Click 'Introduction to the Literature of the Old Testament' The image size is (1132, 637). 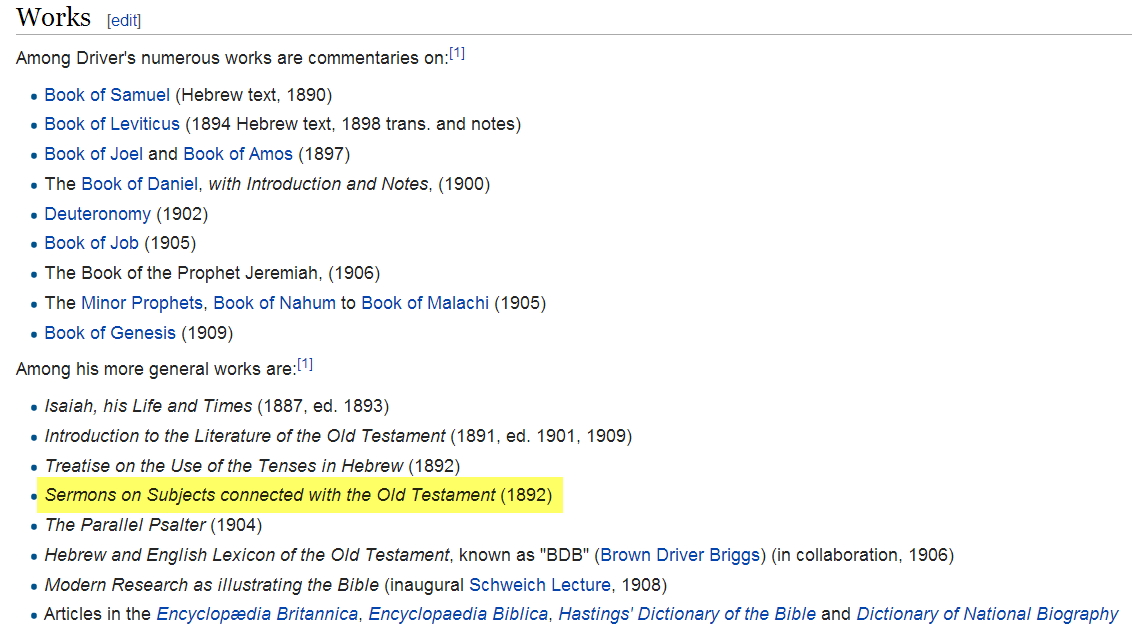click(x=245, y=436)
